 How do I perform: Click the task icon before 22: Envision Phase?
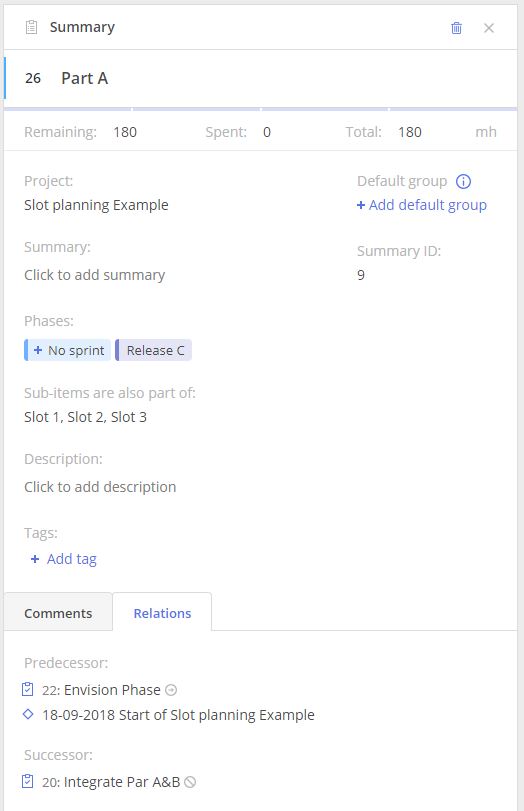pyautogui.click(x=28, y=689)
